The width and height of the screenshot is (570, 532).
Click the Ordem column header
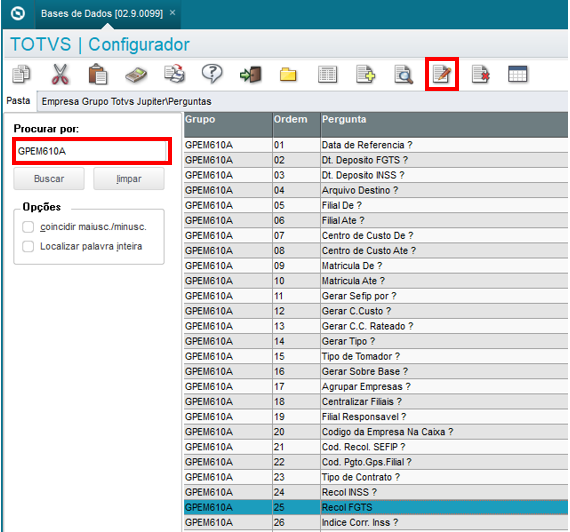296,124
